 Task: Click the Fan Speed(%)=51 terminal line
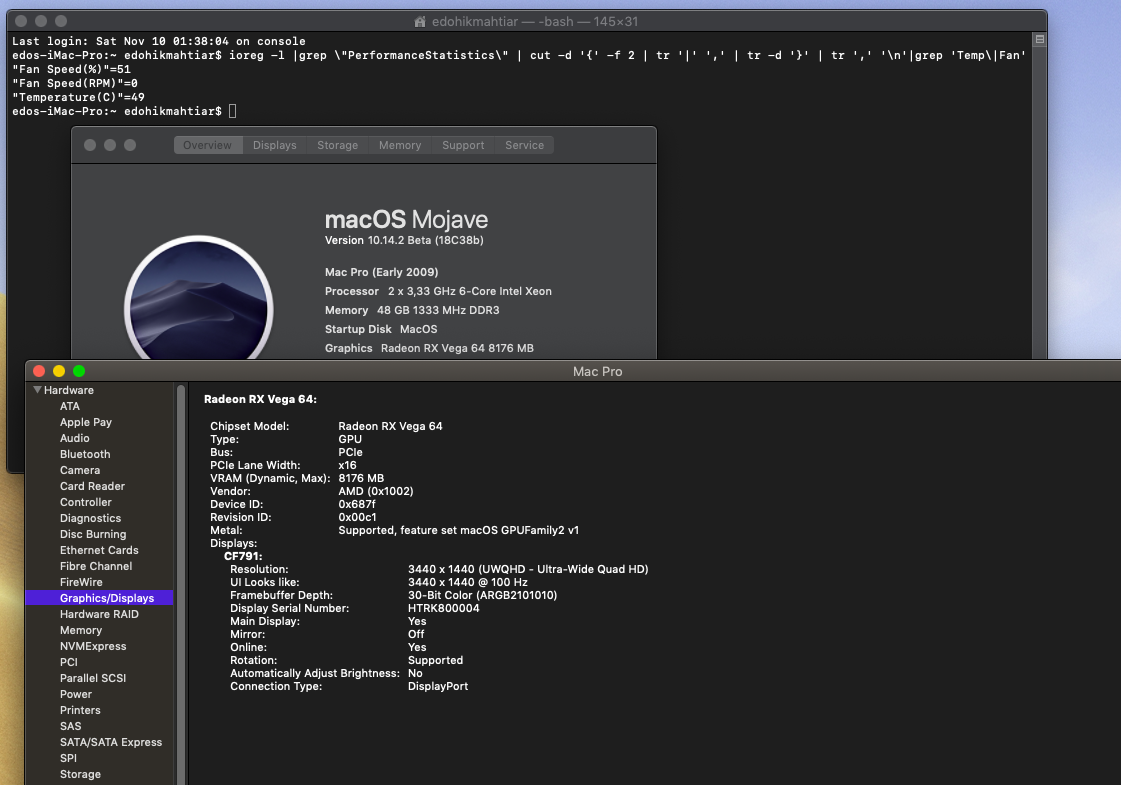tap(71, 69)
